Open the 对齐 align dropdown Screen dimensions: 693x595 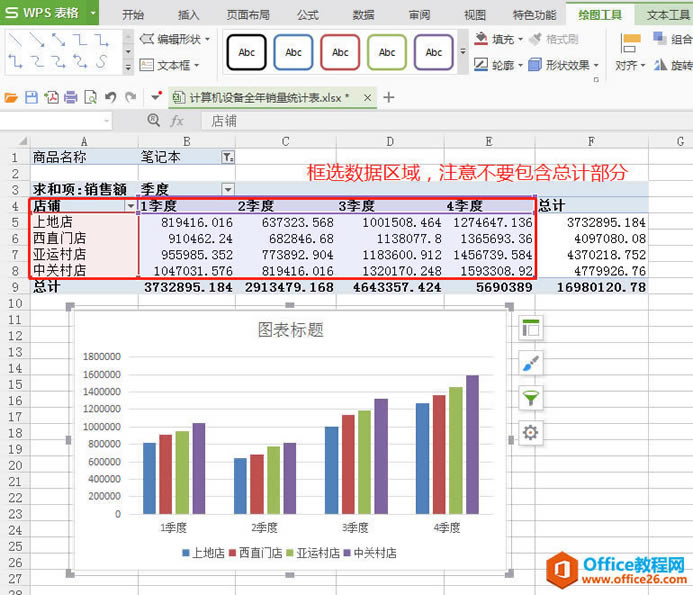pyautogui.click(x=630, y=52)
